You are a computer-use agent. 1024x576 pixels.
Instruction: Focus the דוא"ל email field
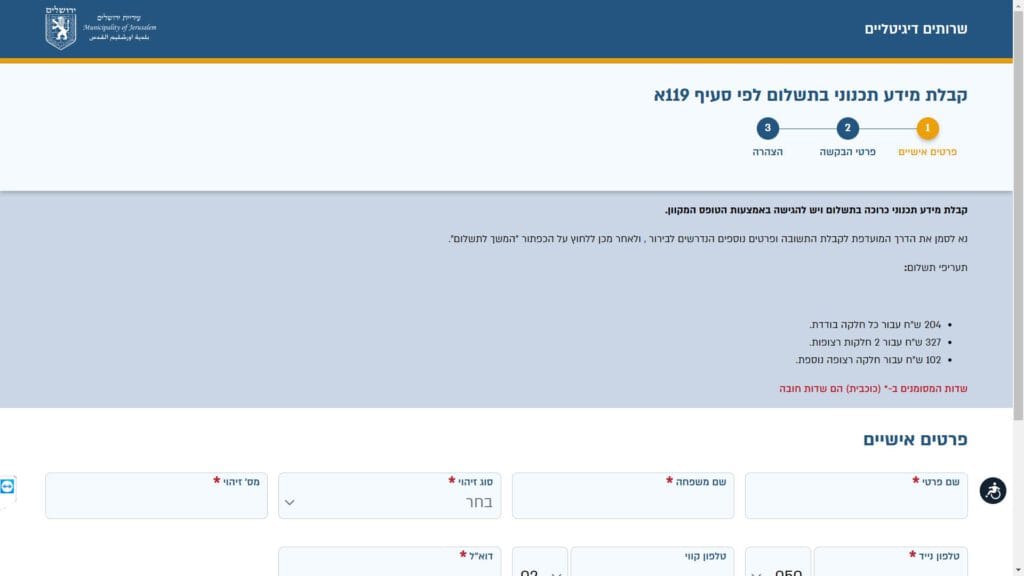pos(389,566)
